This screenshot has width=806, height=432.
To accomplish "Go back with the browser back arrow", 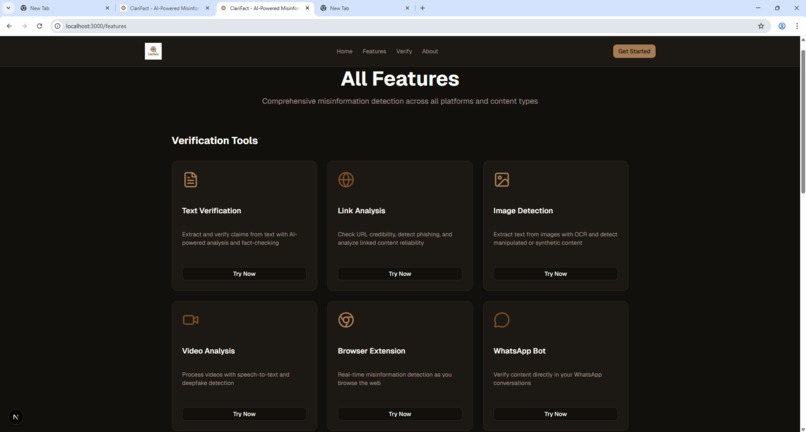I will point(9,26).
